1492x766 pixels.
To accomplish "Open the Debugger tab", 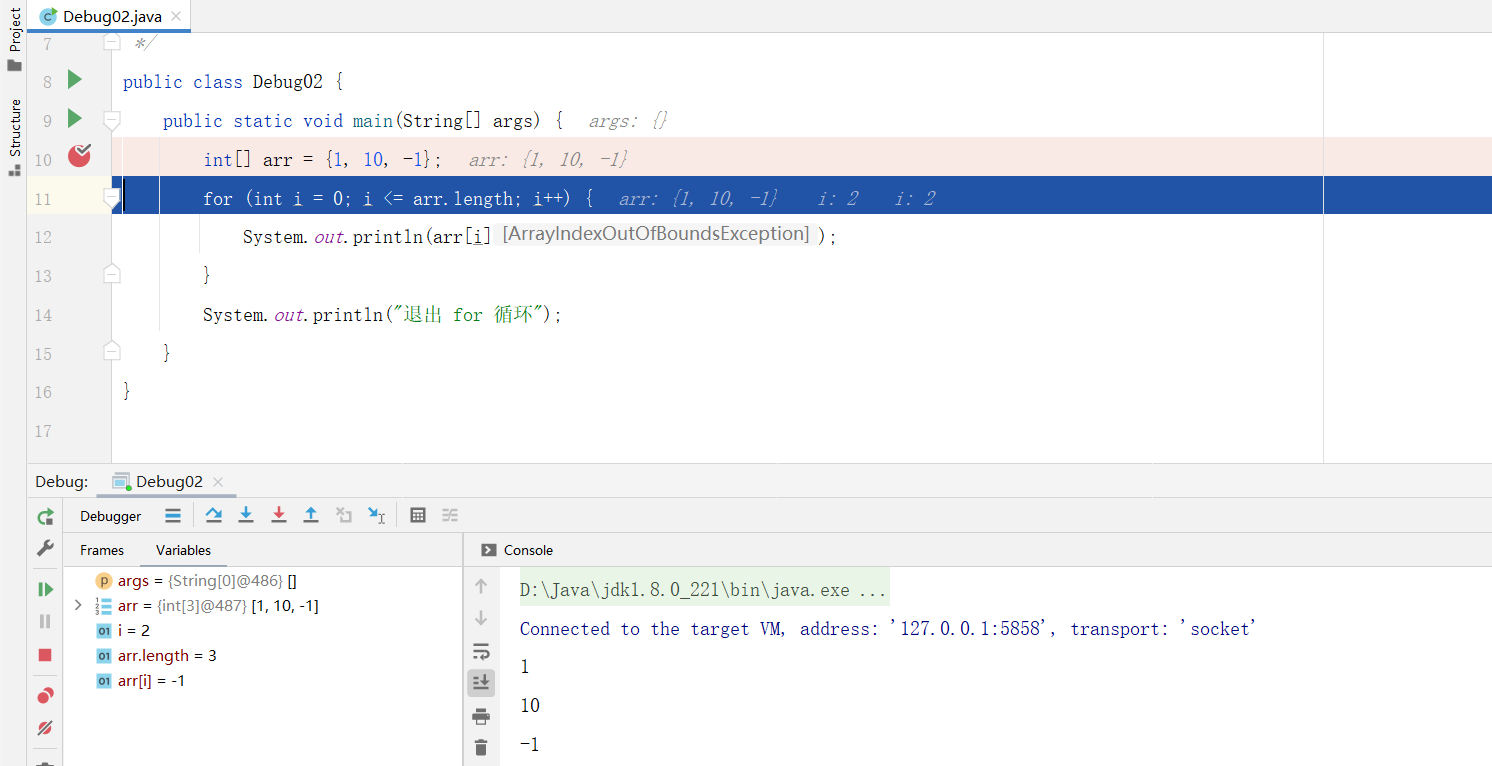I will click(x=111, y=516).
